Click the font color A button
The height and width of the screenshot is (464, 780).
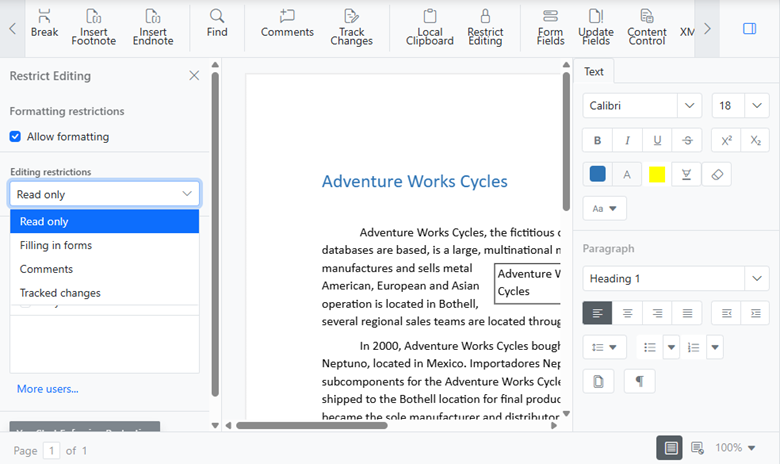coord(627,175)
